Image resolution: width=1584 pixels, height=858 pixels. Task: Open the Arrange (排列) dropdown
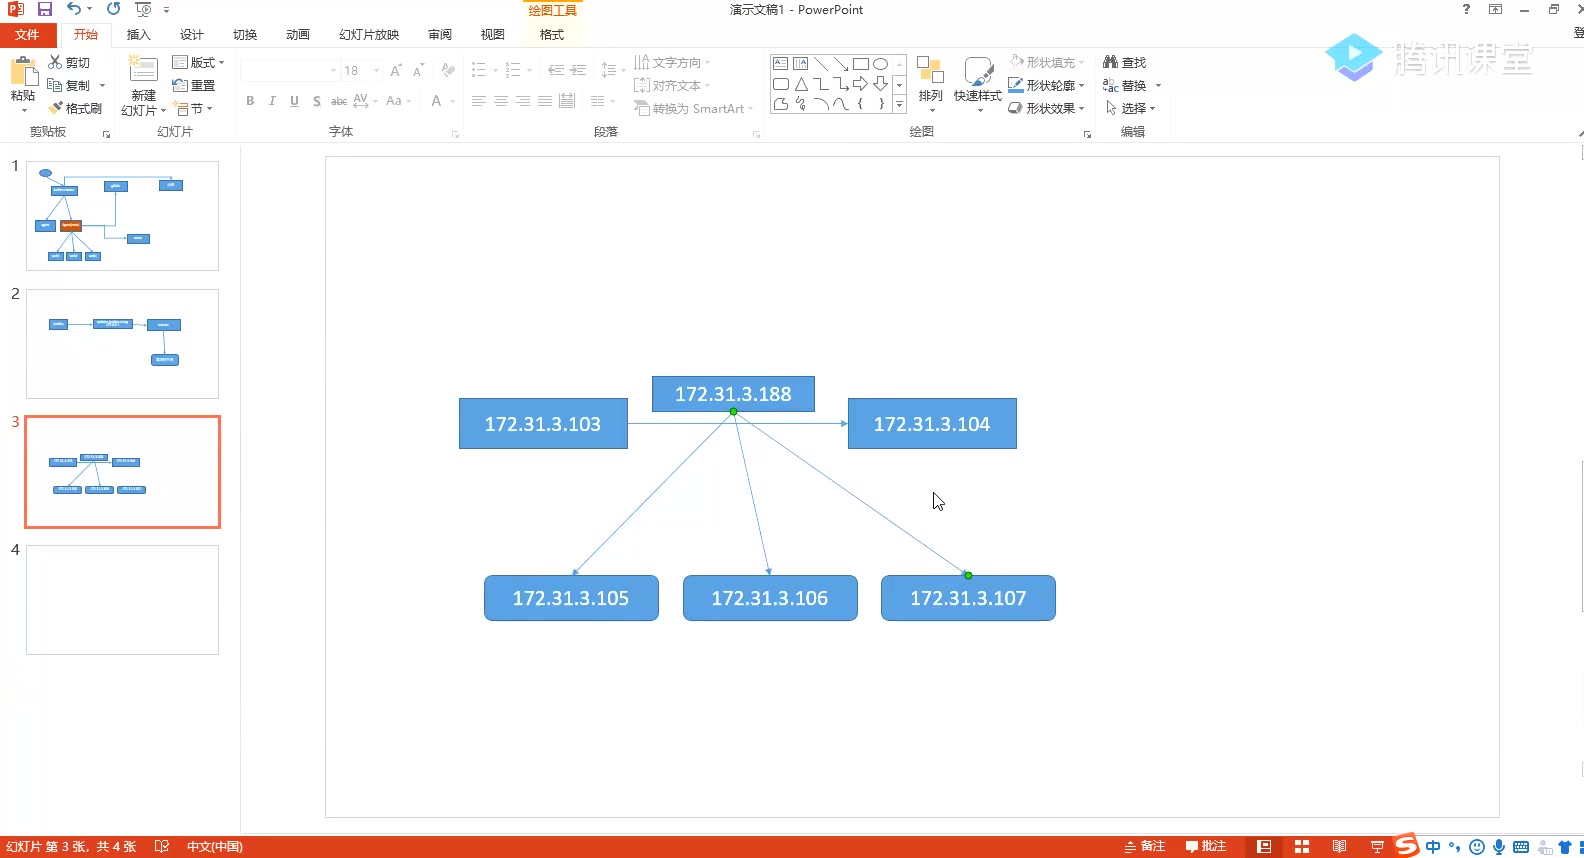930,84
